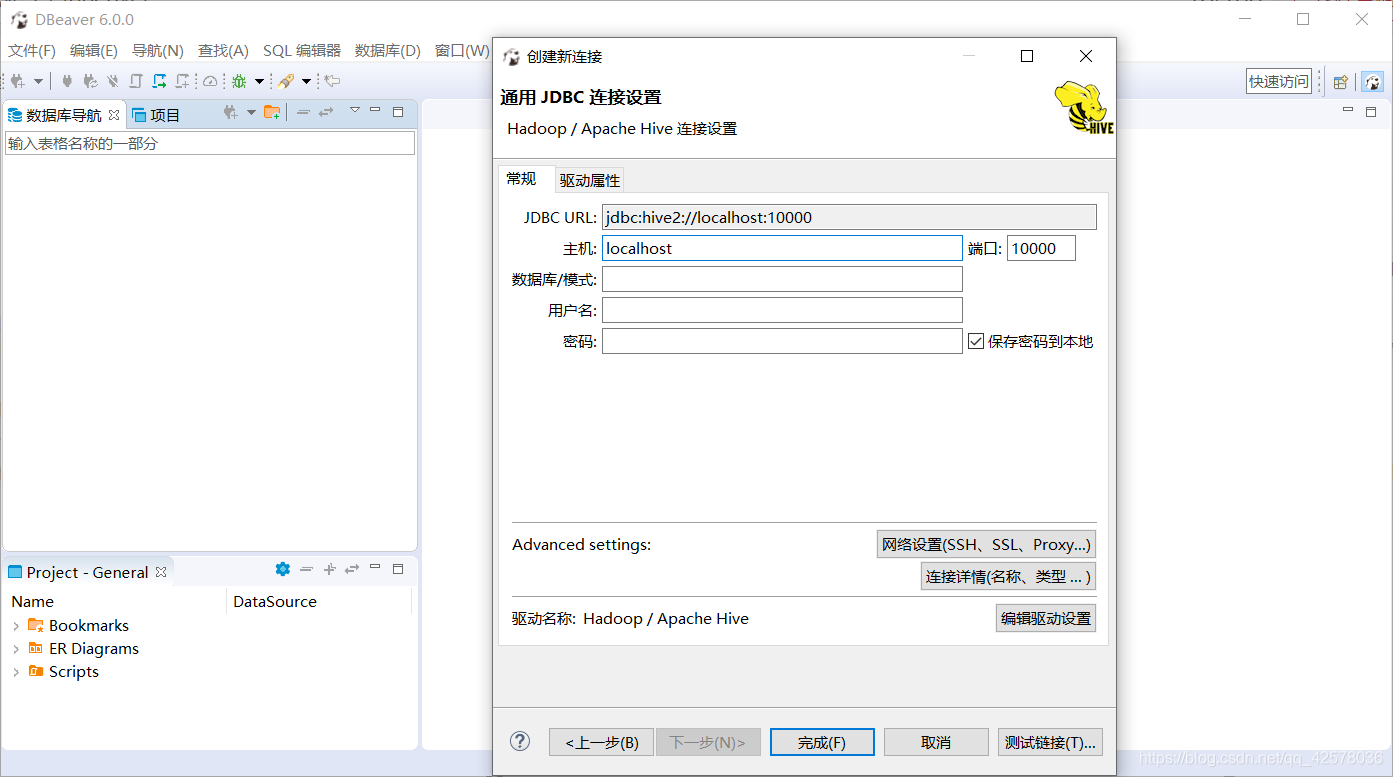
Task: Click the 快速访问 quick access box
Action: point(1279,82)
